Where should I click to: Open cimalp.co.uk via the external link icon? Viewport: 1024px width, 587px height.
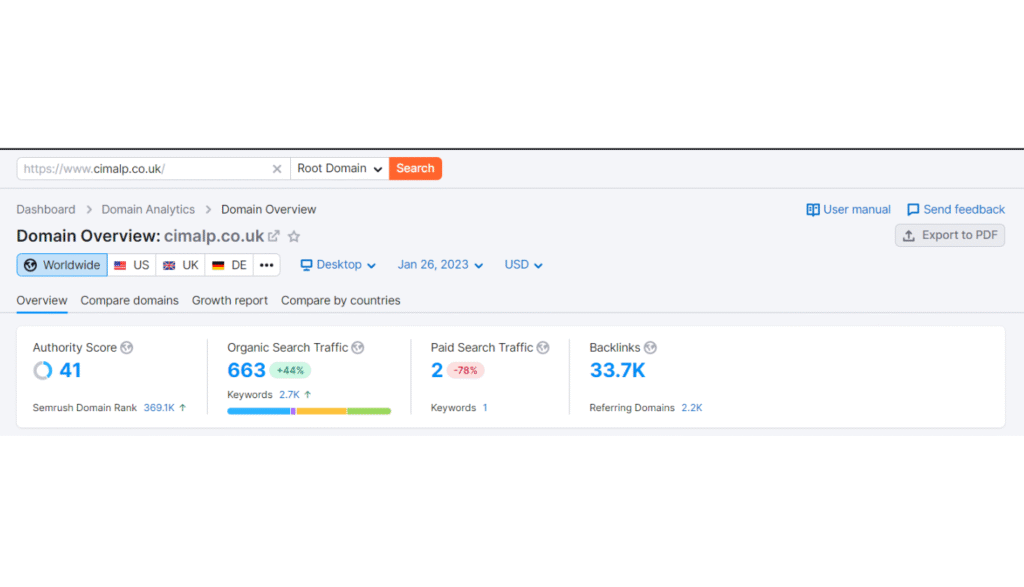coord(274,236)
